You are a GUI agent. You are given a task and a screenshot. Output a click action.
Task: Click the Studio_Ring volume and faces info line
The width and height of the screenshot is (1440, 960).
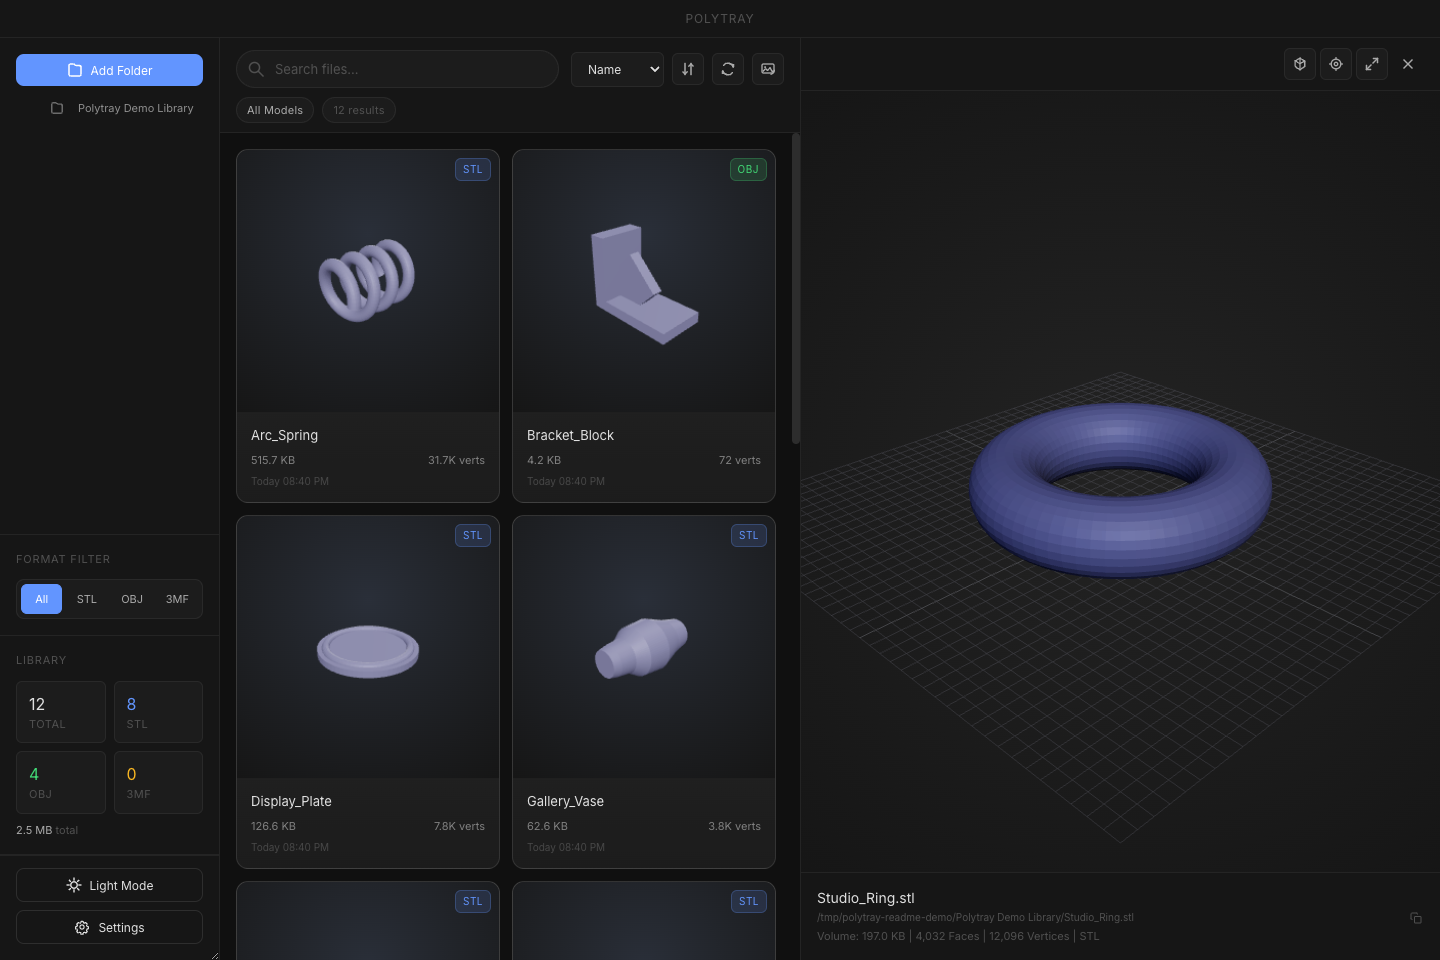958,936
